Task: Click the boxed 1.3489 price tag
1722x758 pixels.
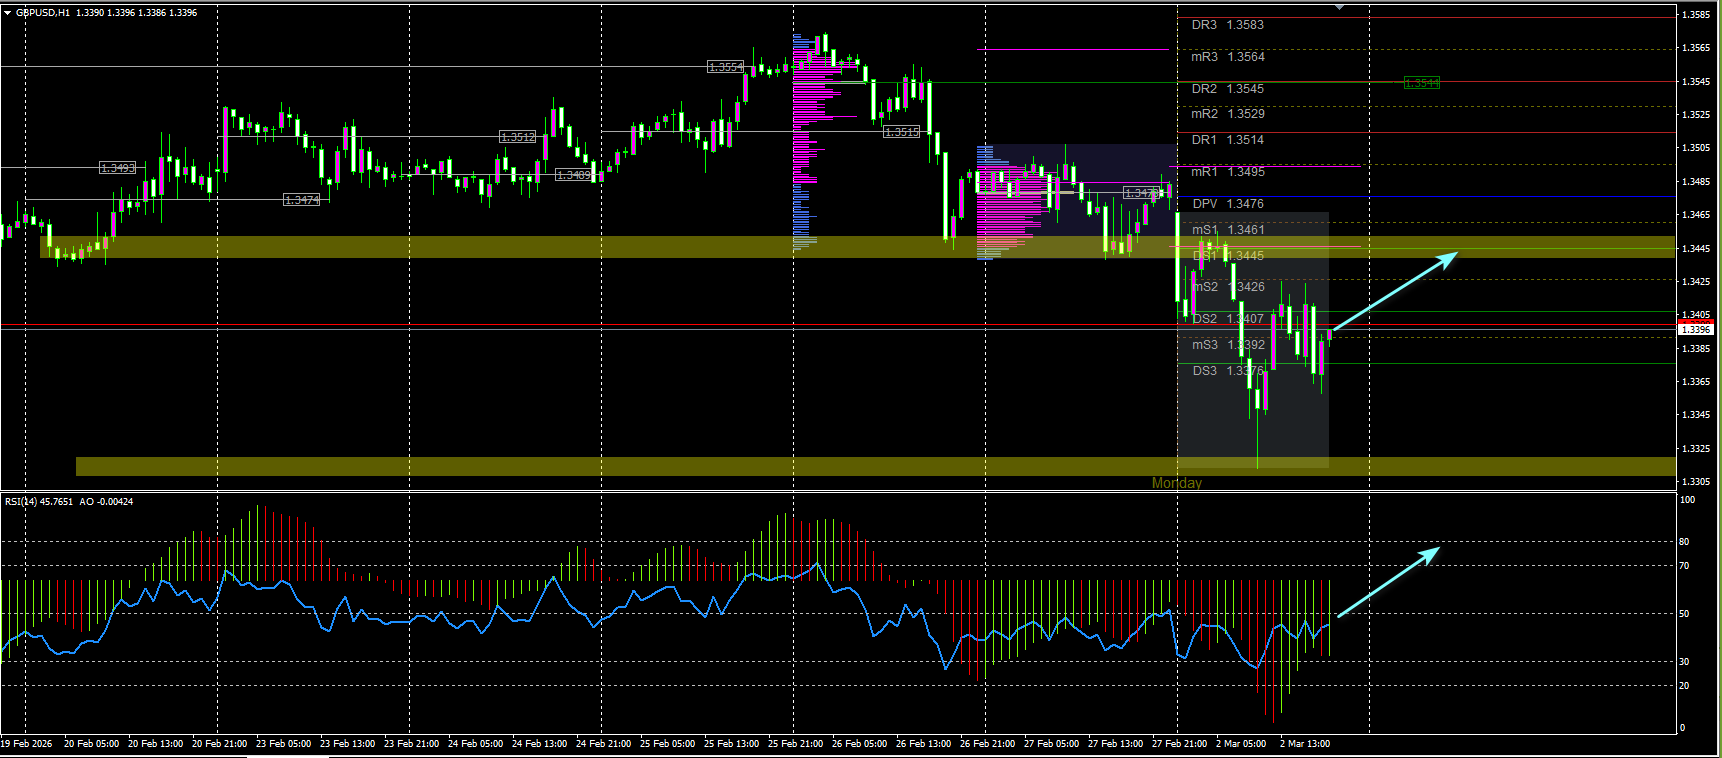Action: (x=574, y=175)
